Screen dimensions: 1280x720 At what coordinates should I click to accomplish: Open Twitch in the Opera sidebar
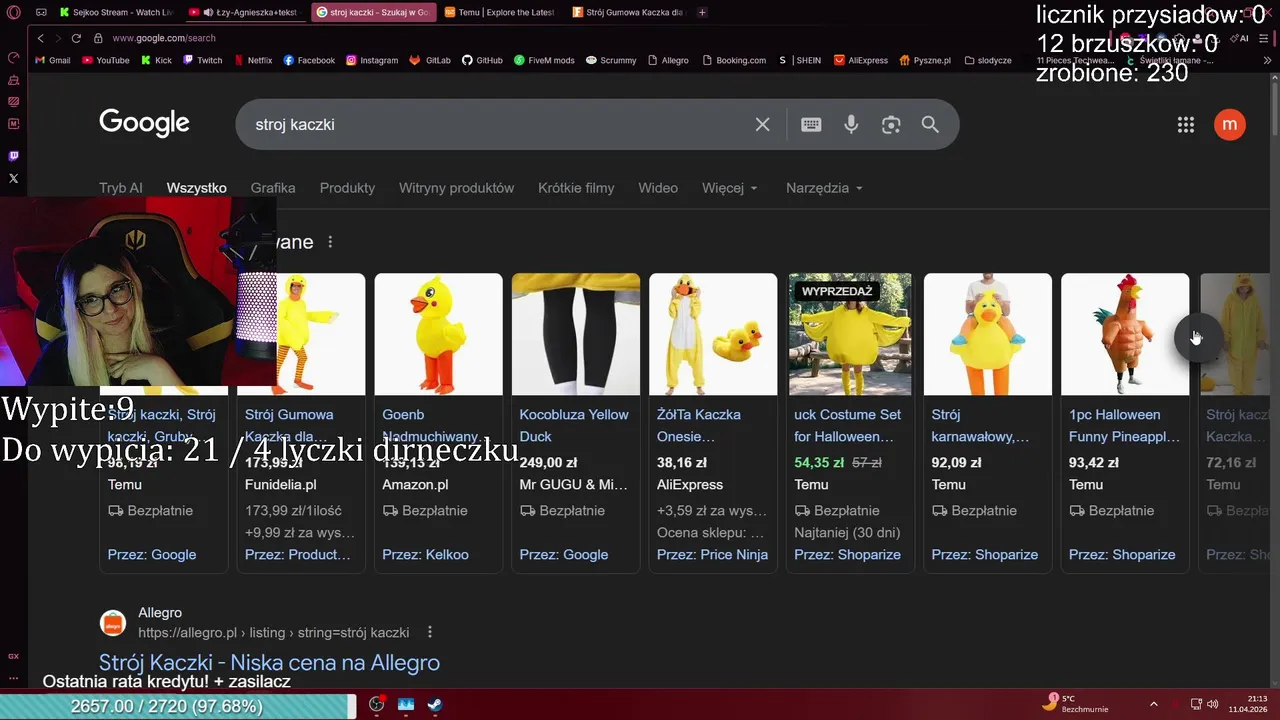click(x=13, y=156)
